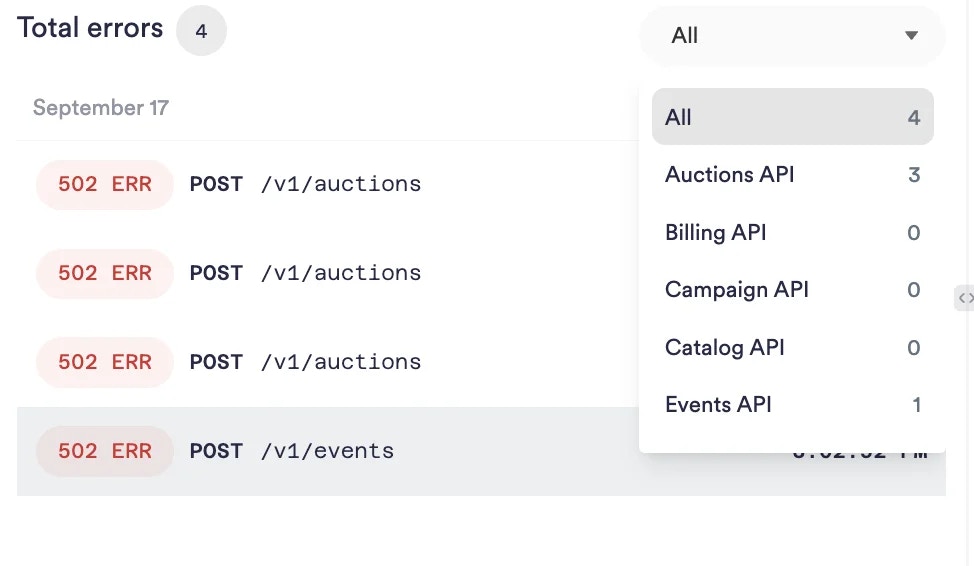The image size is (974, 566).
Task: Click the September 17 date header
Action: pyautogui.click(x=101, y=108)
